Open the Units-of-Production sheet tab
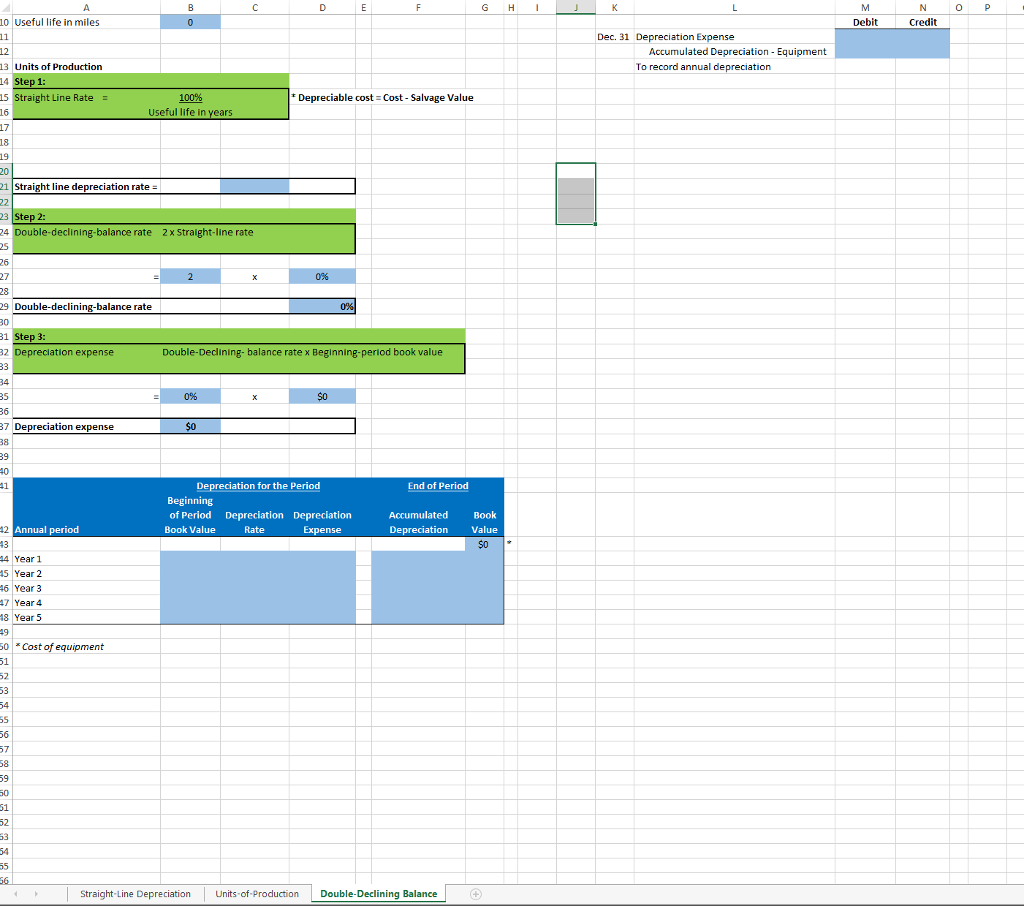1024x906 pixels. pos(257,894)
